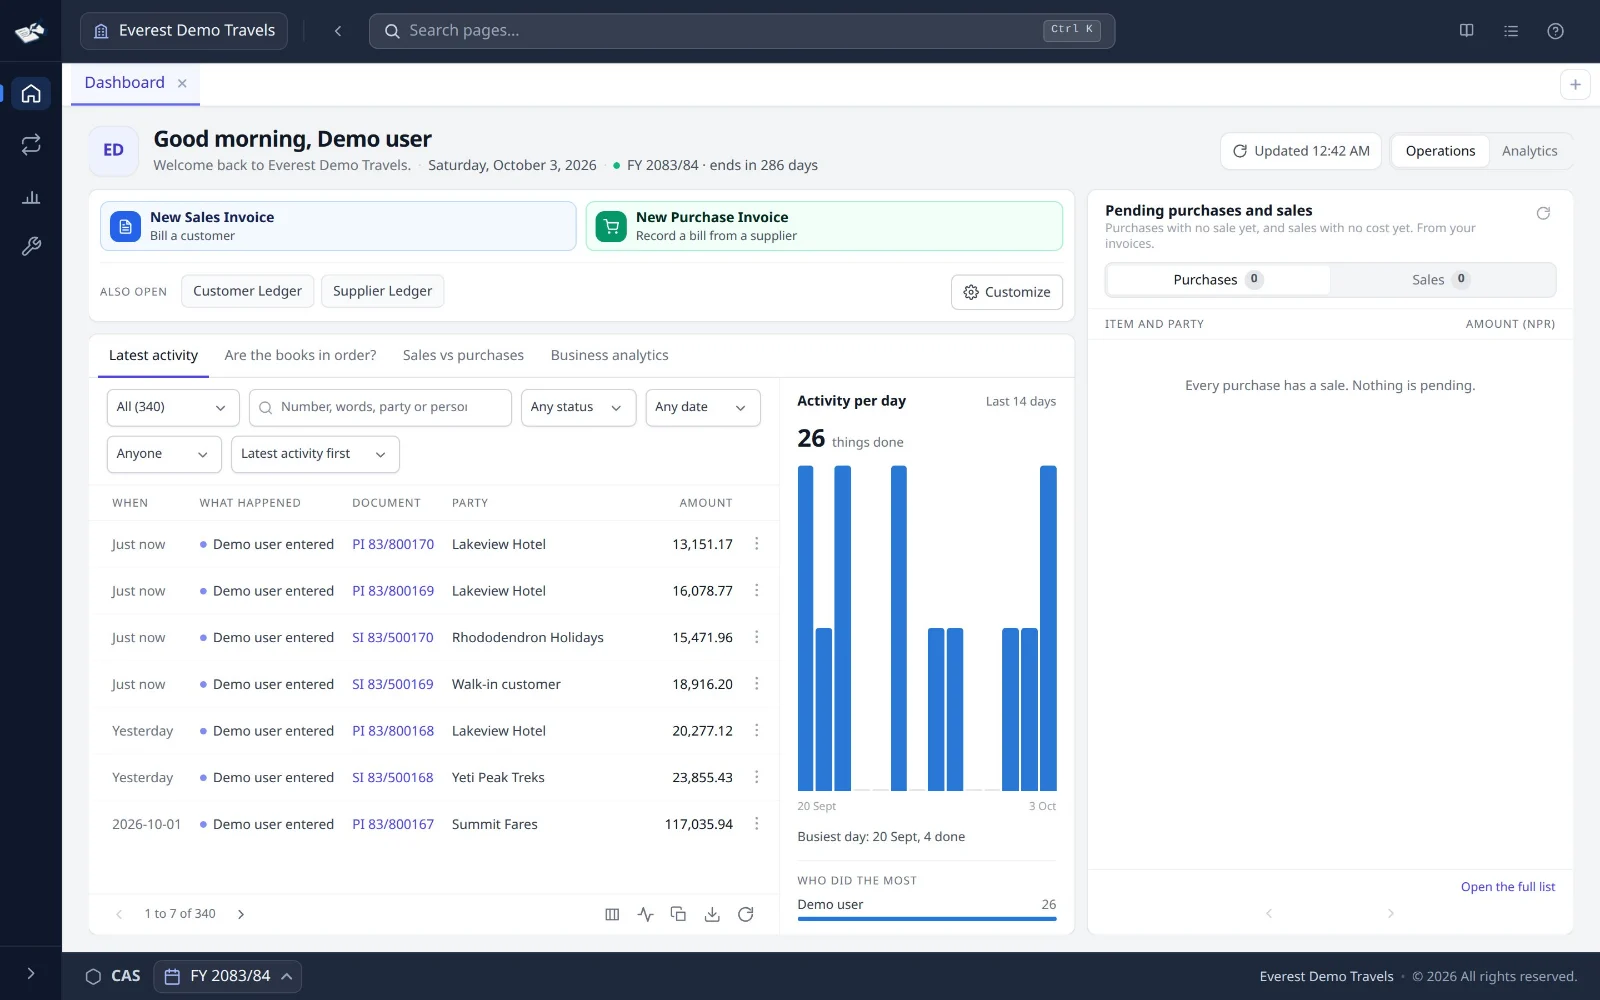Screen dimensions: 1600x1000
Task: Open the Latest activity first sort dropdown
Action: tap(315, 455)
